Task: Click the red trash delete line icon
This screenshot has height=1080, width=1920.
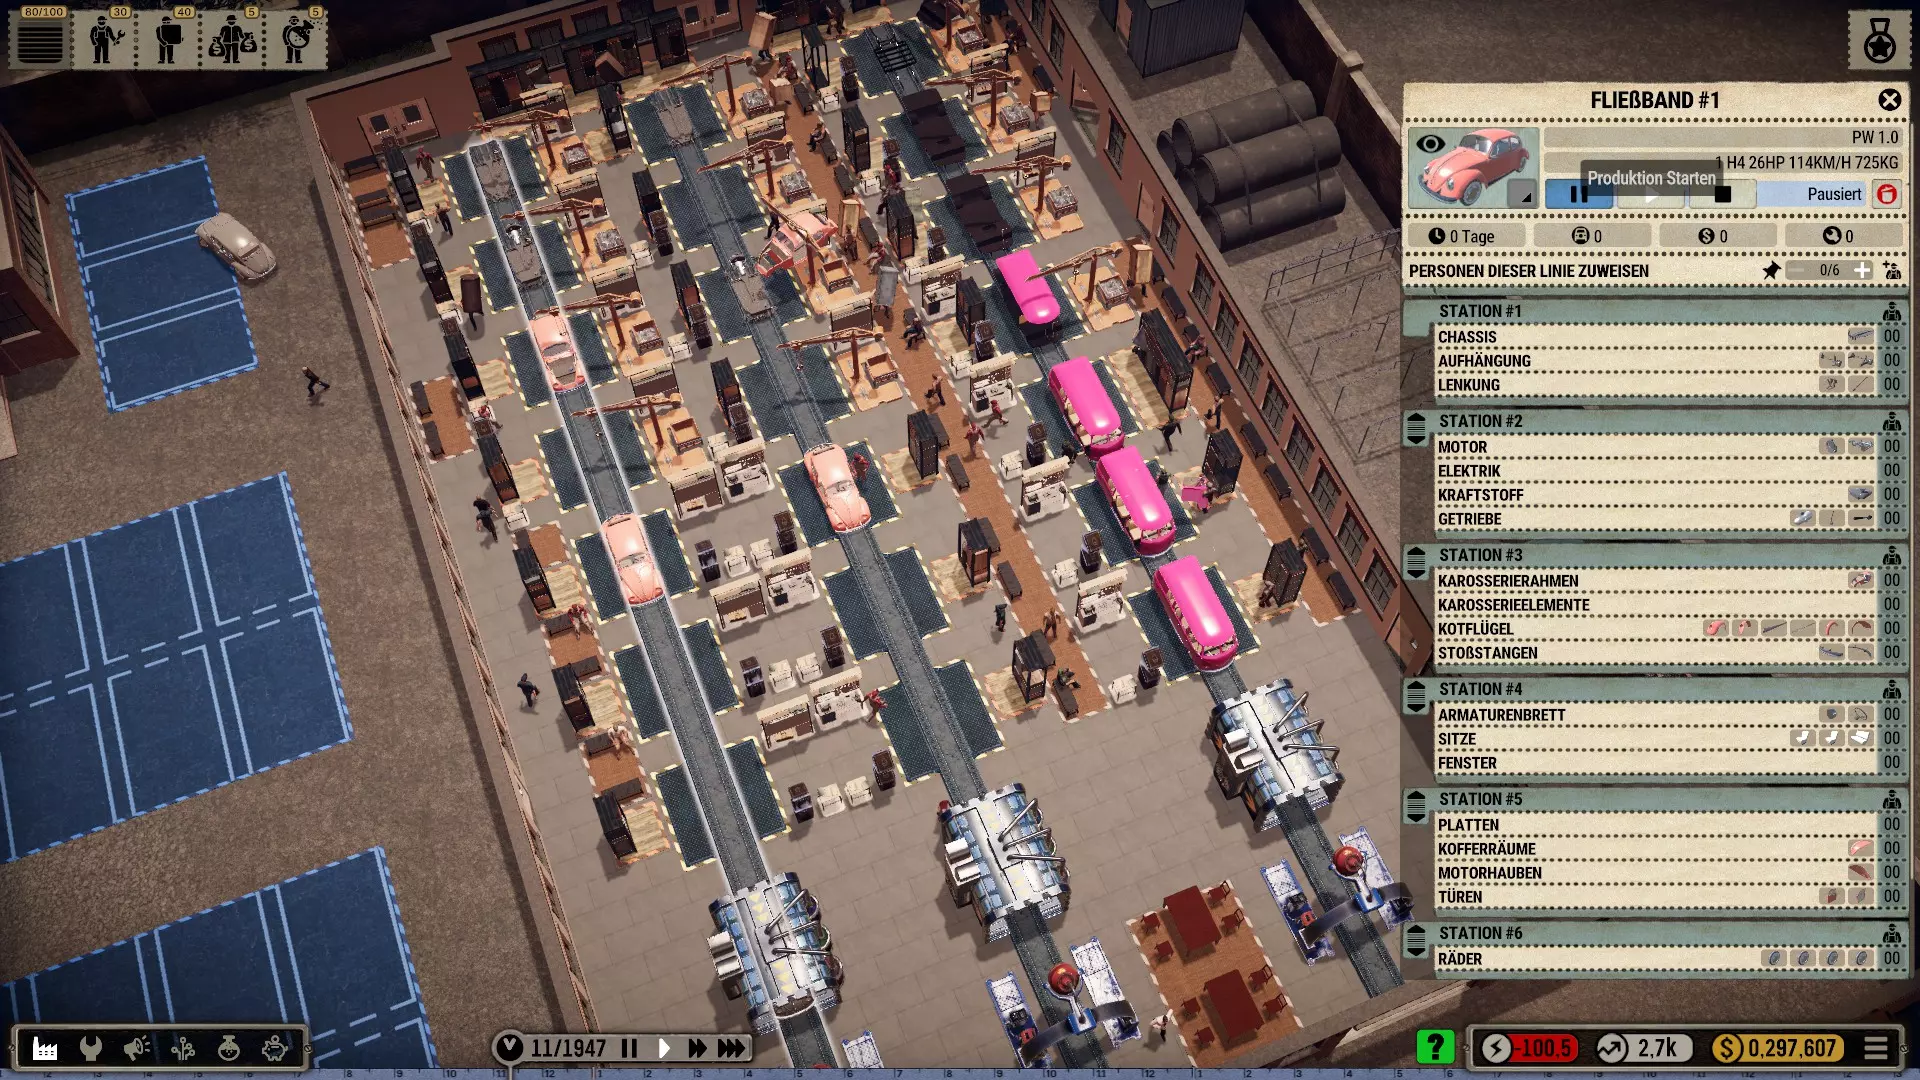Action: point(1887,194)
